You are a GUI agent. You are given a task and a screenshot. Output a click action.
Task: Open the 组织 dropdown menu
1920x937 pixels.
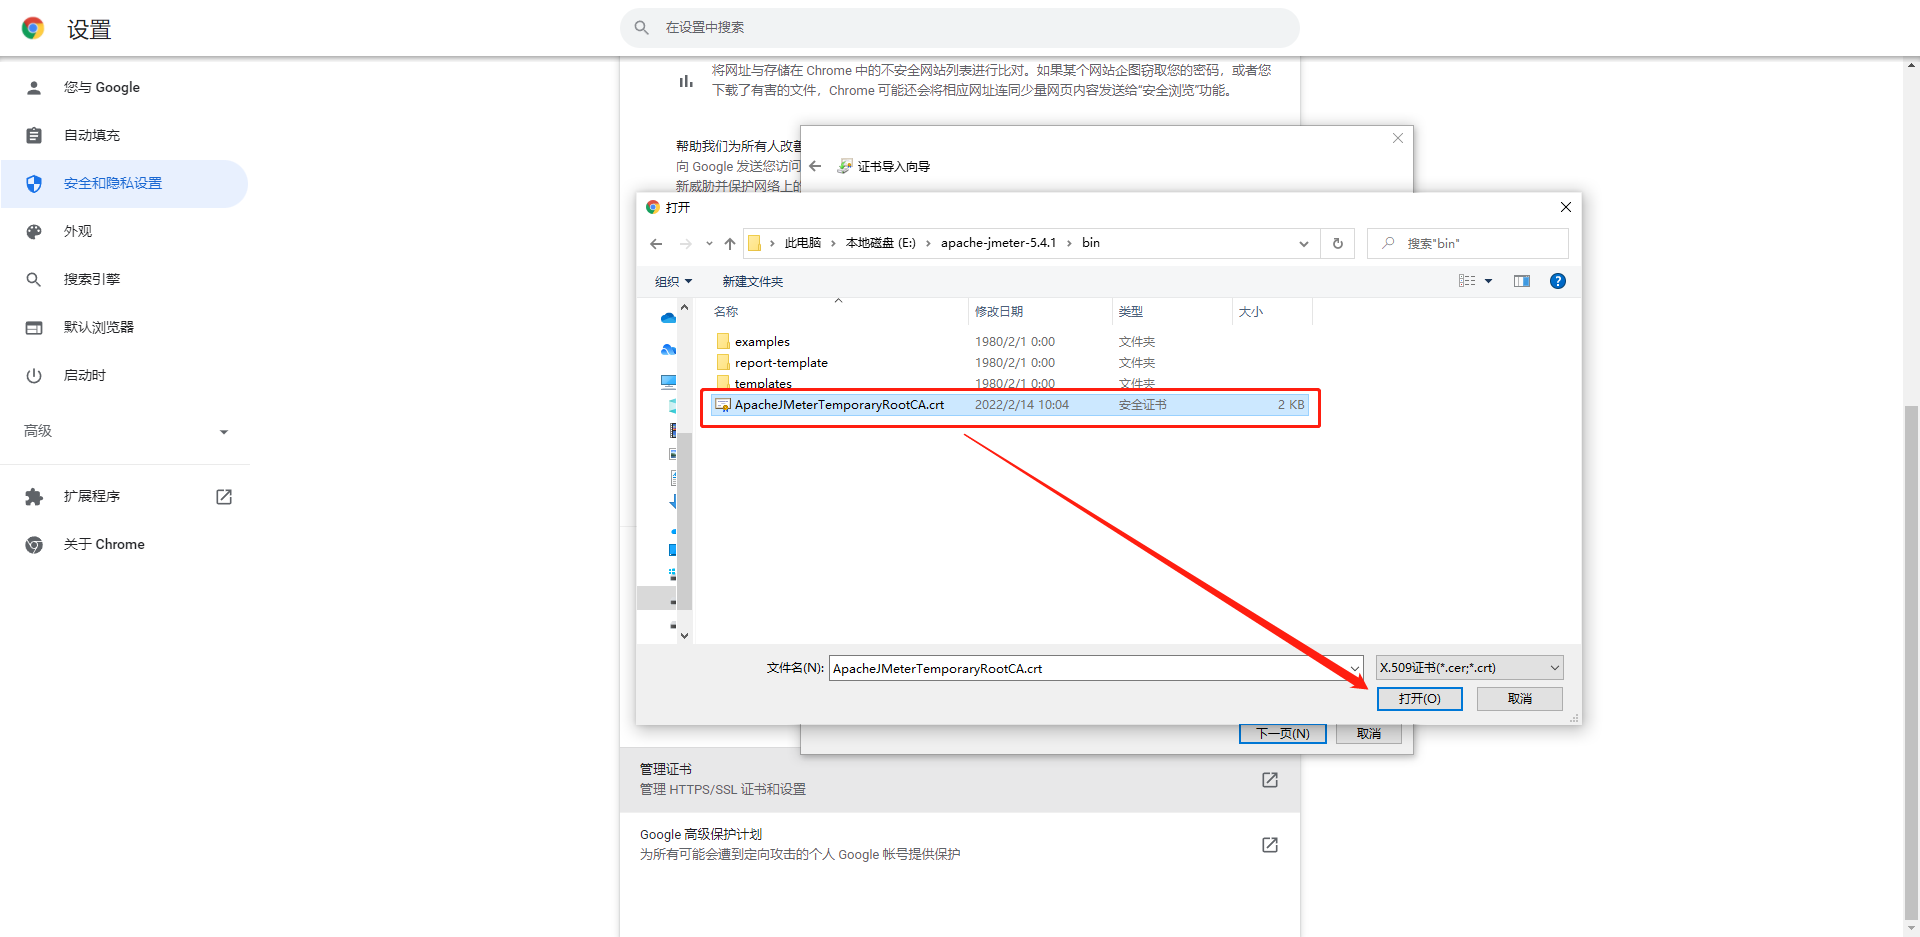pos(673,282)
